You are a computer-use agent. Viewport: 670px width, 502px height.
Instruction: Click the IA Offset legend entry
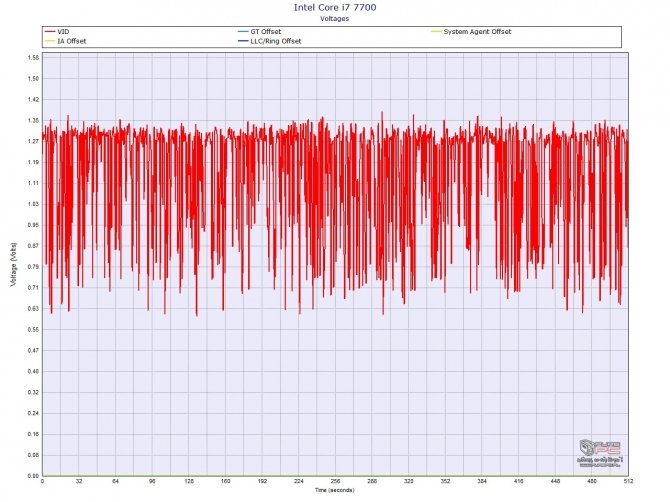pyautogui.click(x=65, y=41)
